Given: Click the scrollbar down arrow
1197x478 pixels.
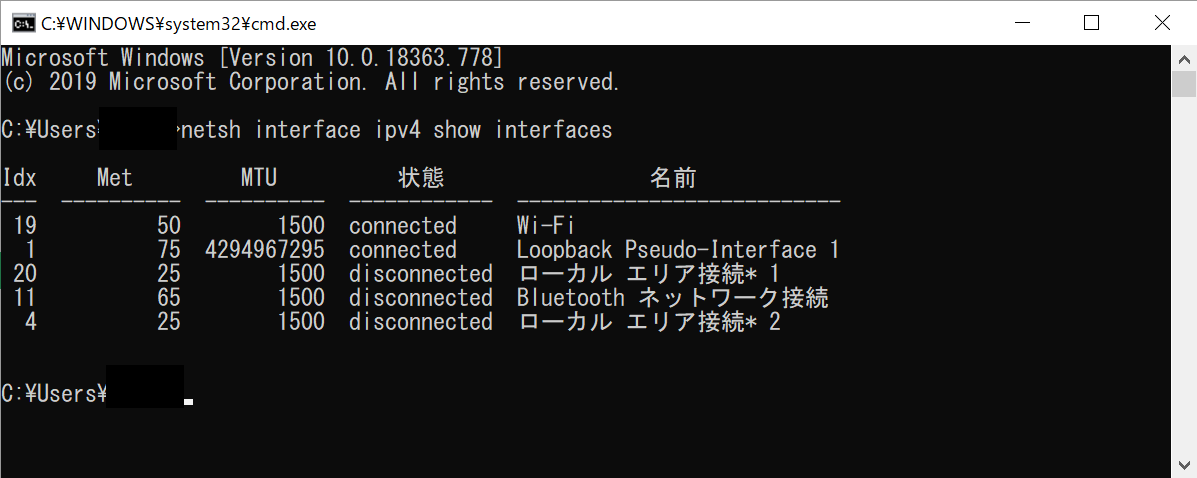Looking at the screenshot, I should click(x=1184, y=464).
